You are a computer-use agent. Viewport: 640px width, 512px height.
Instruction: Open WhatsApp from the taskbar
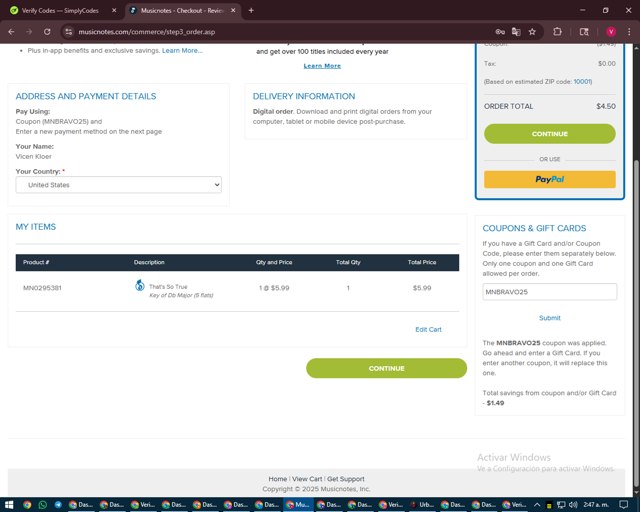42,505
